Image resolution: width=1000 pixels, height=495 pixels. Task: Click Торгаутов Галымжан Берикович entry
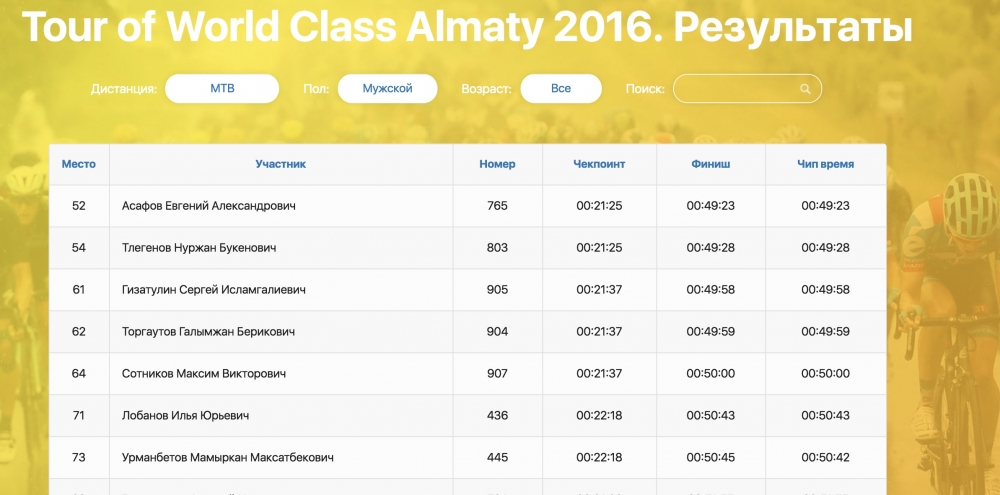tap(208, 332)
